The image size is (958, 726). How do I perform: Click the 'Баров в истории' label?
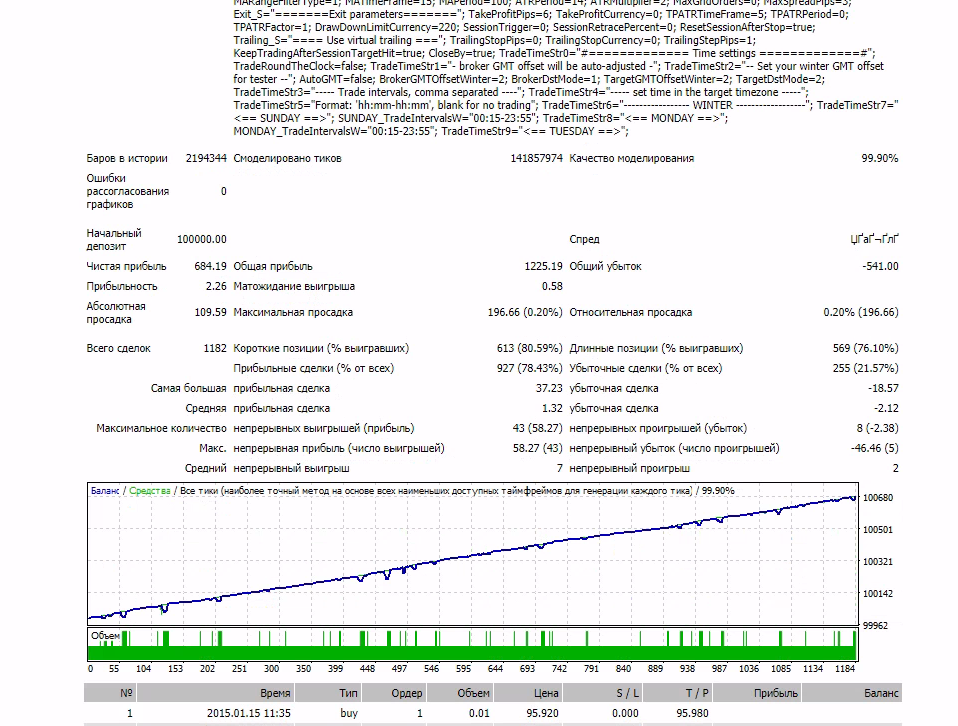click(x=127, y=158)
